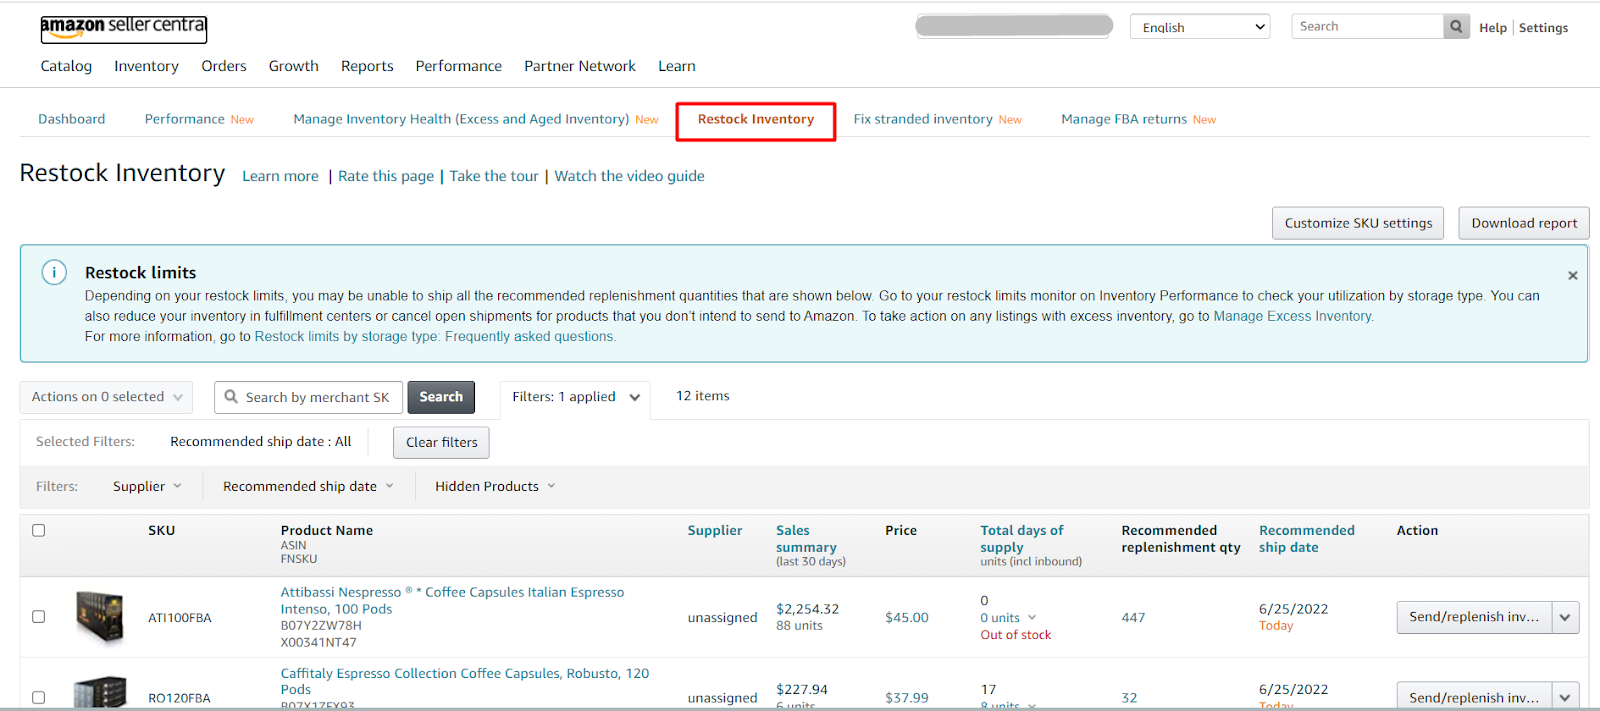Click the info icon in Restock limits
The width and height of the screenshot is (1600, 711).
(54, 272)
